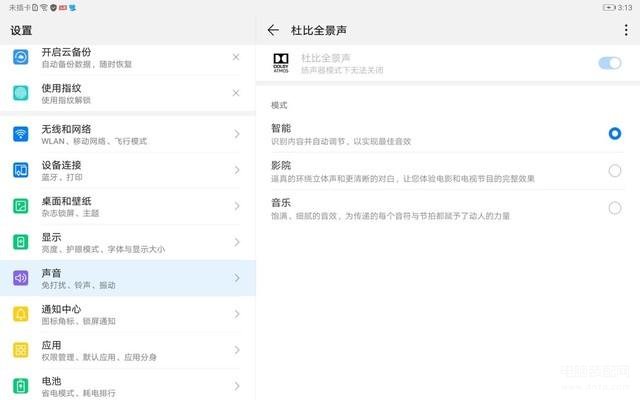Click the 通知中心 bell icon
The width and height of the screenshot is (640, 400).
point(21,314)
